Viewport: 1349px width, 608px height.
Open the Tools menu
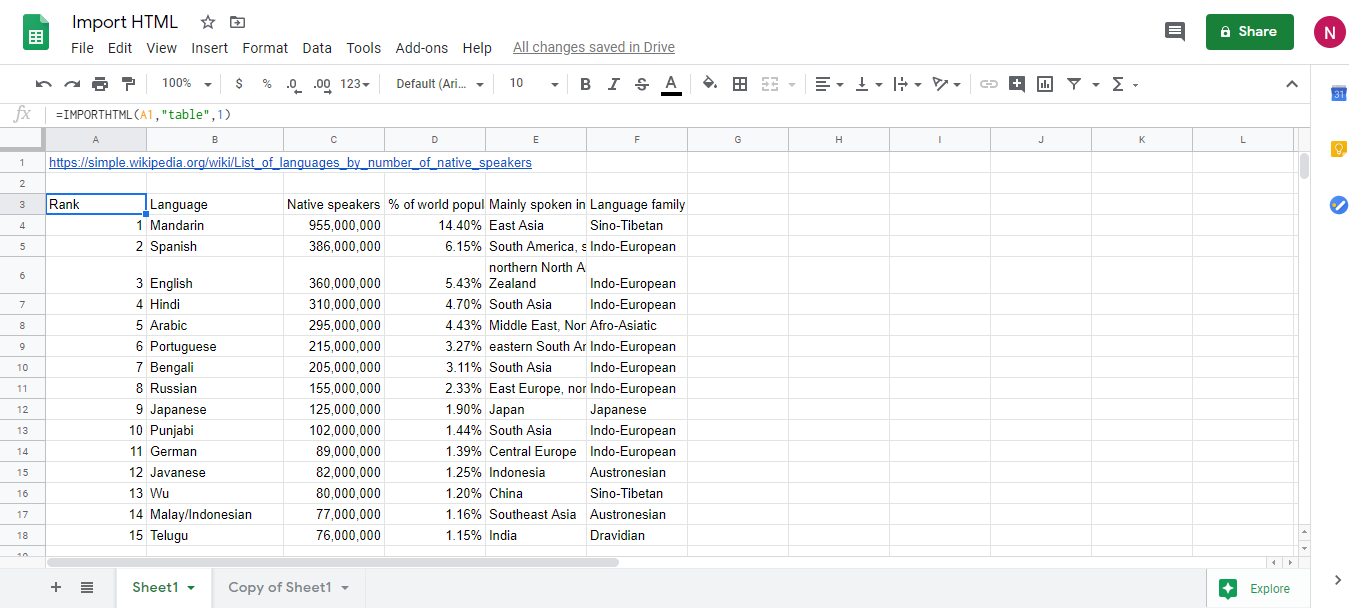click(364, 48)
